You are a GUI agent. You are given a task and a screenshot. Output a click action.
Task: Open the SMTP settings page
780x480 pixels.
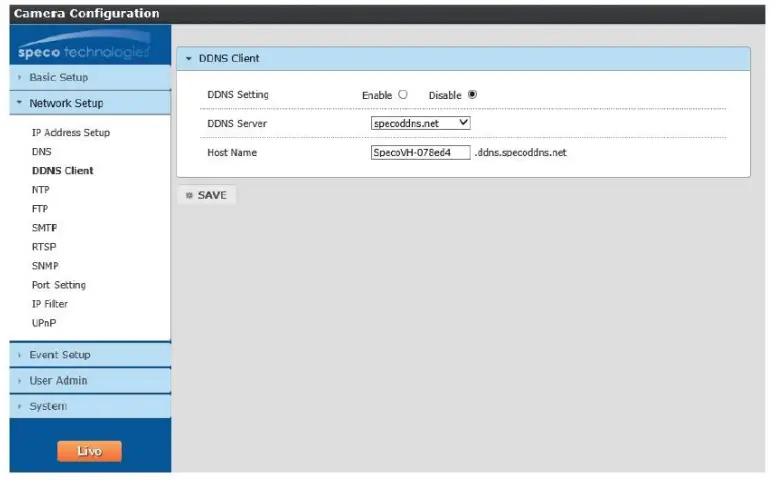coord(44,228)
